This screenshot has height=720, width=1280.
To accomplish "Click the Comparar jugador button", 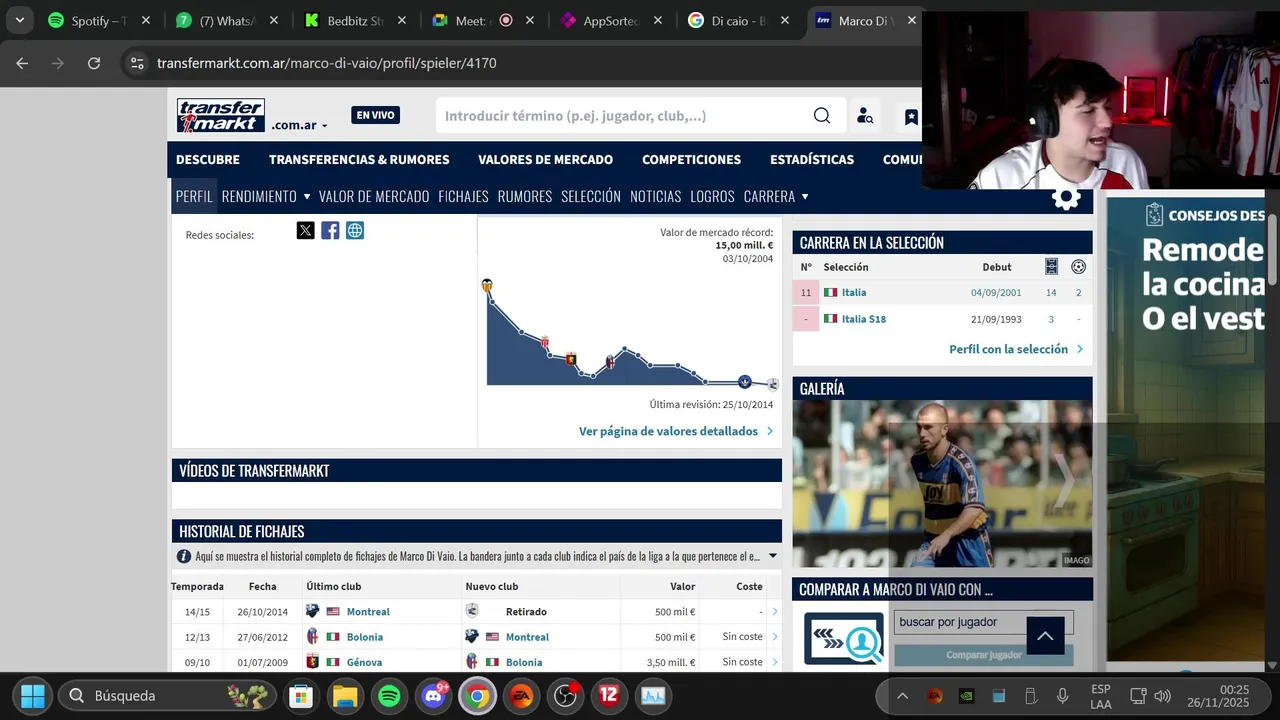I will click(x=984, y=655).
